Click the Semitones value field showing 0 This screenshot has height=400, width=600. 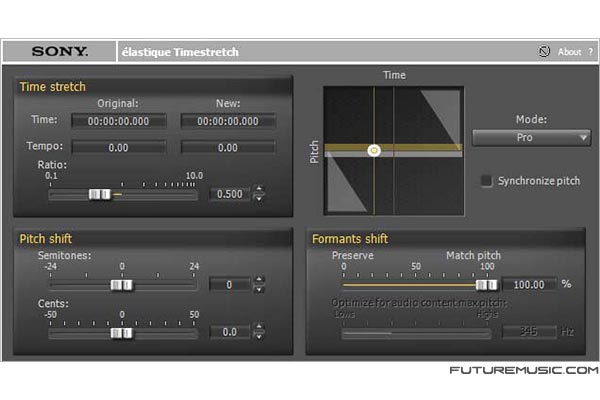229,285
